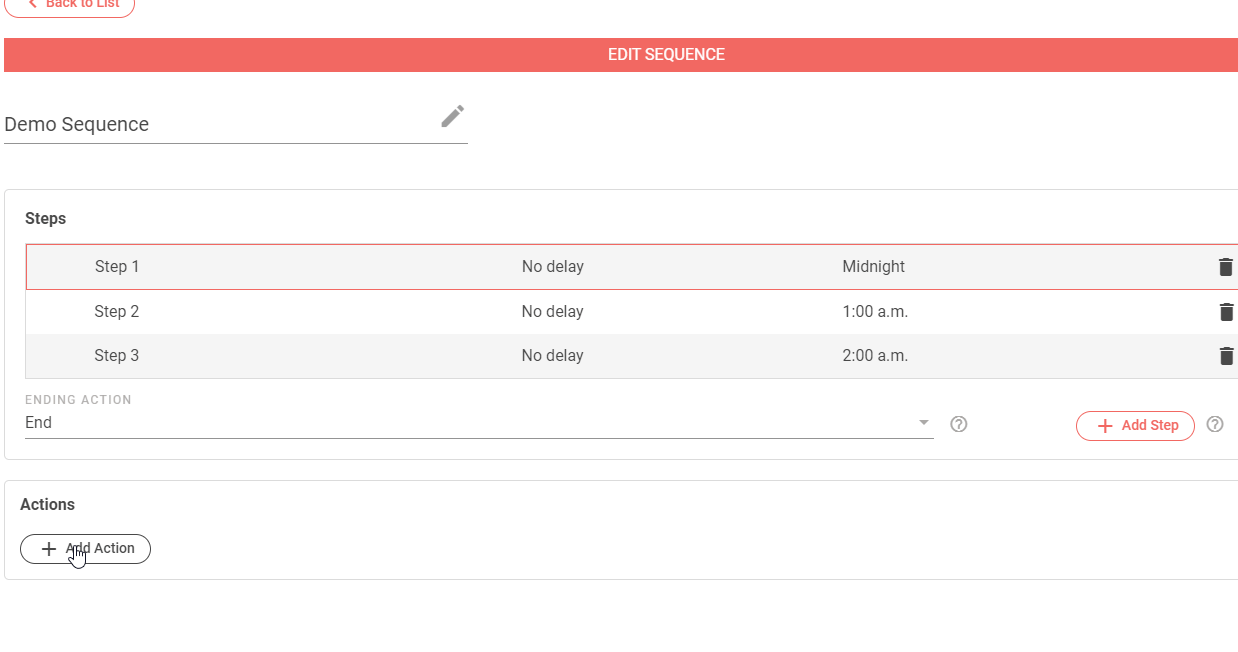1238x652 pixels.
Task: Remove Step 3 with its trash icon
Action: point(1226,356)
